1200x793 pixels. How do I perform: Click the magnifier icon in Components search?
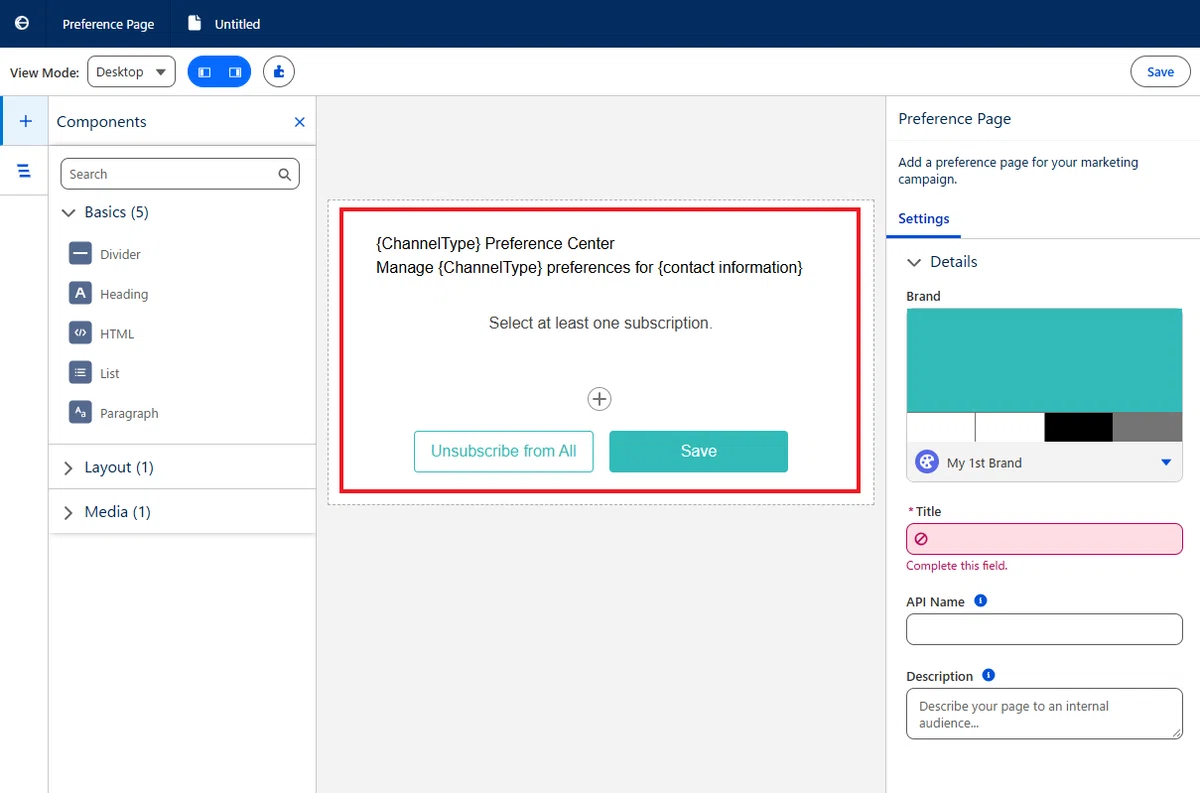[285, 174]
